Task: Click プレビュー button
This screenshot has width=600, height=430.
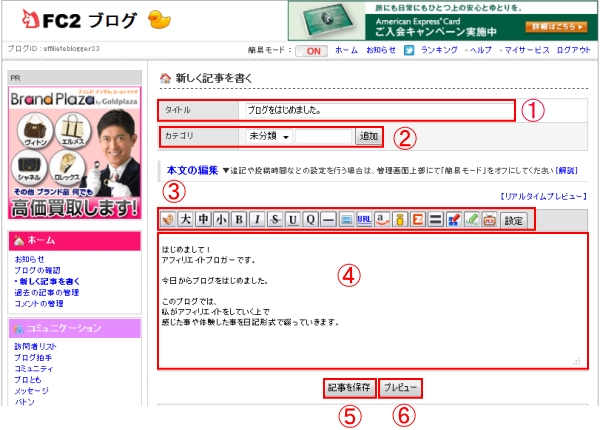Action: (x=400, y=388)
